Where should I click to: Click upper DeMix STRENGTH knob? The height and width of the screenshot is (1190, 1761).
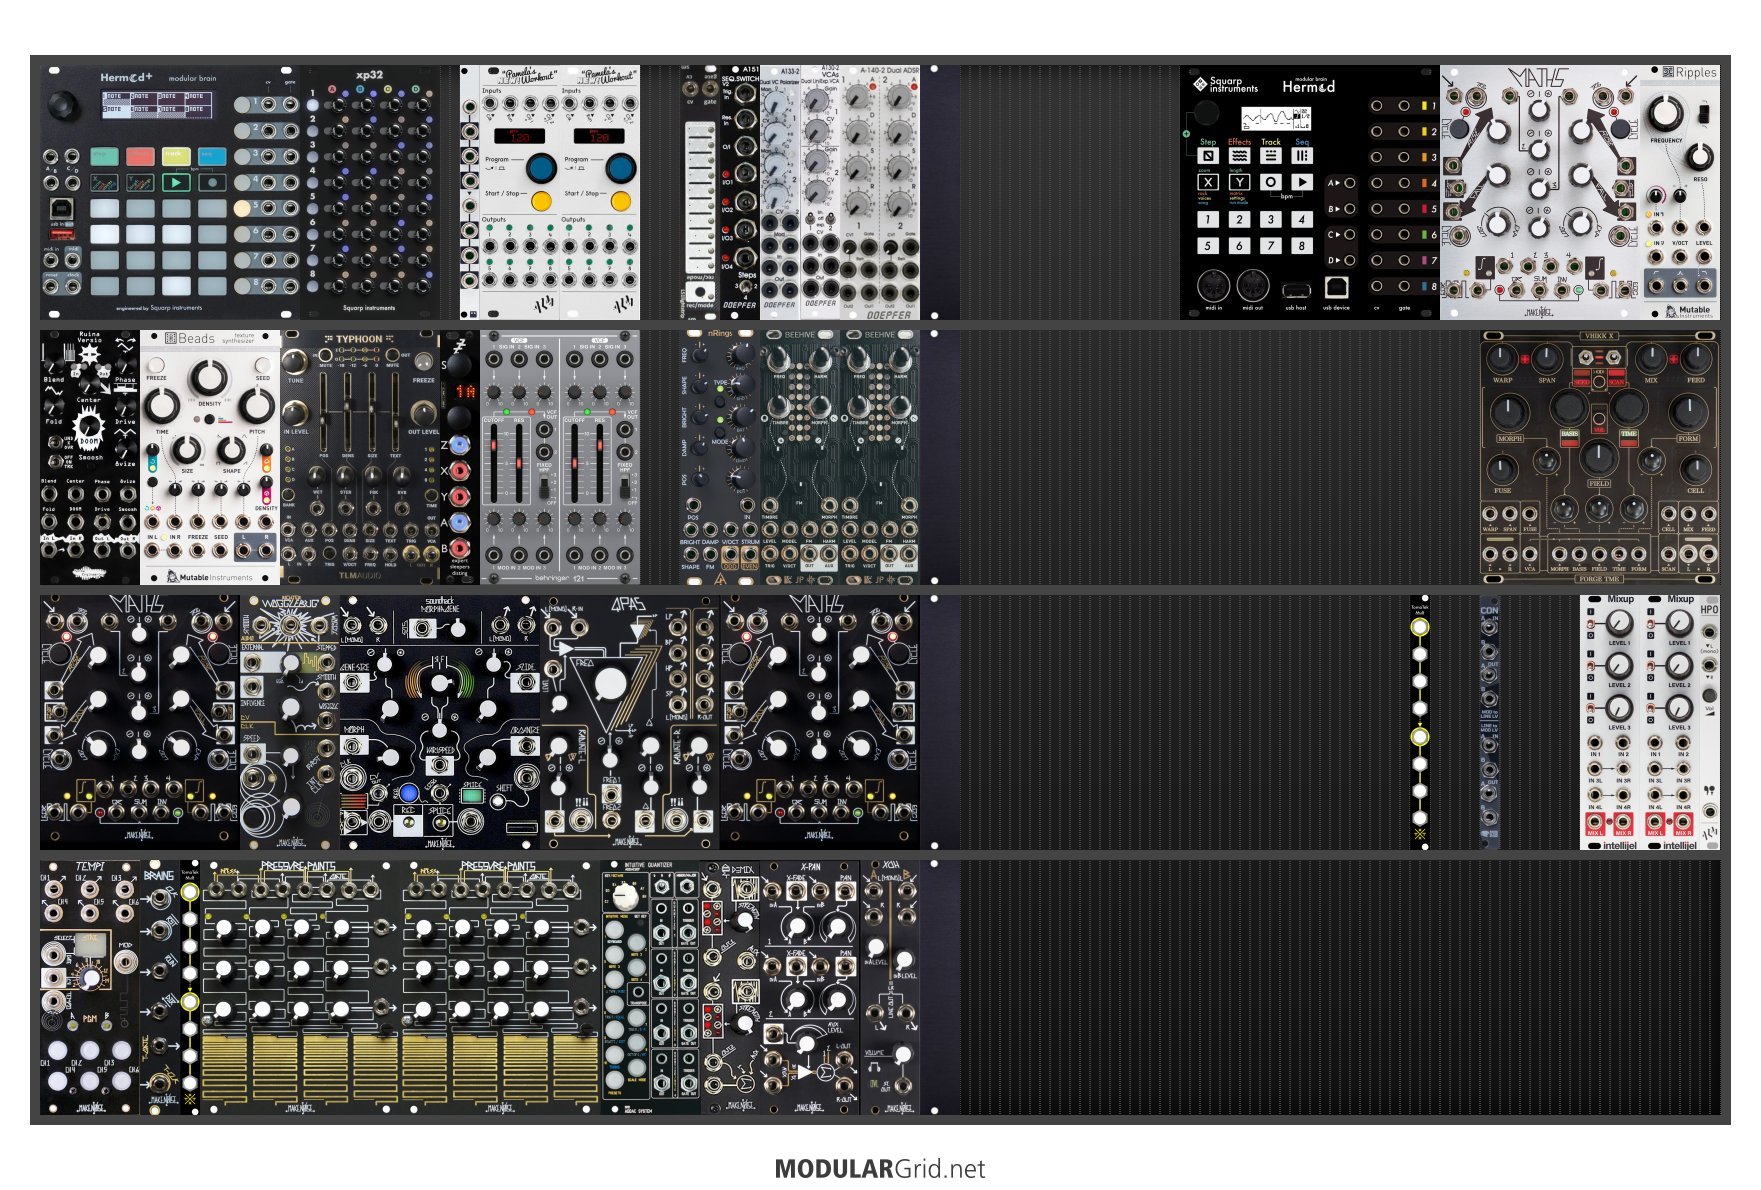[745, 920]
